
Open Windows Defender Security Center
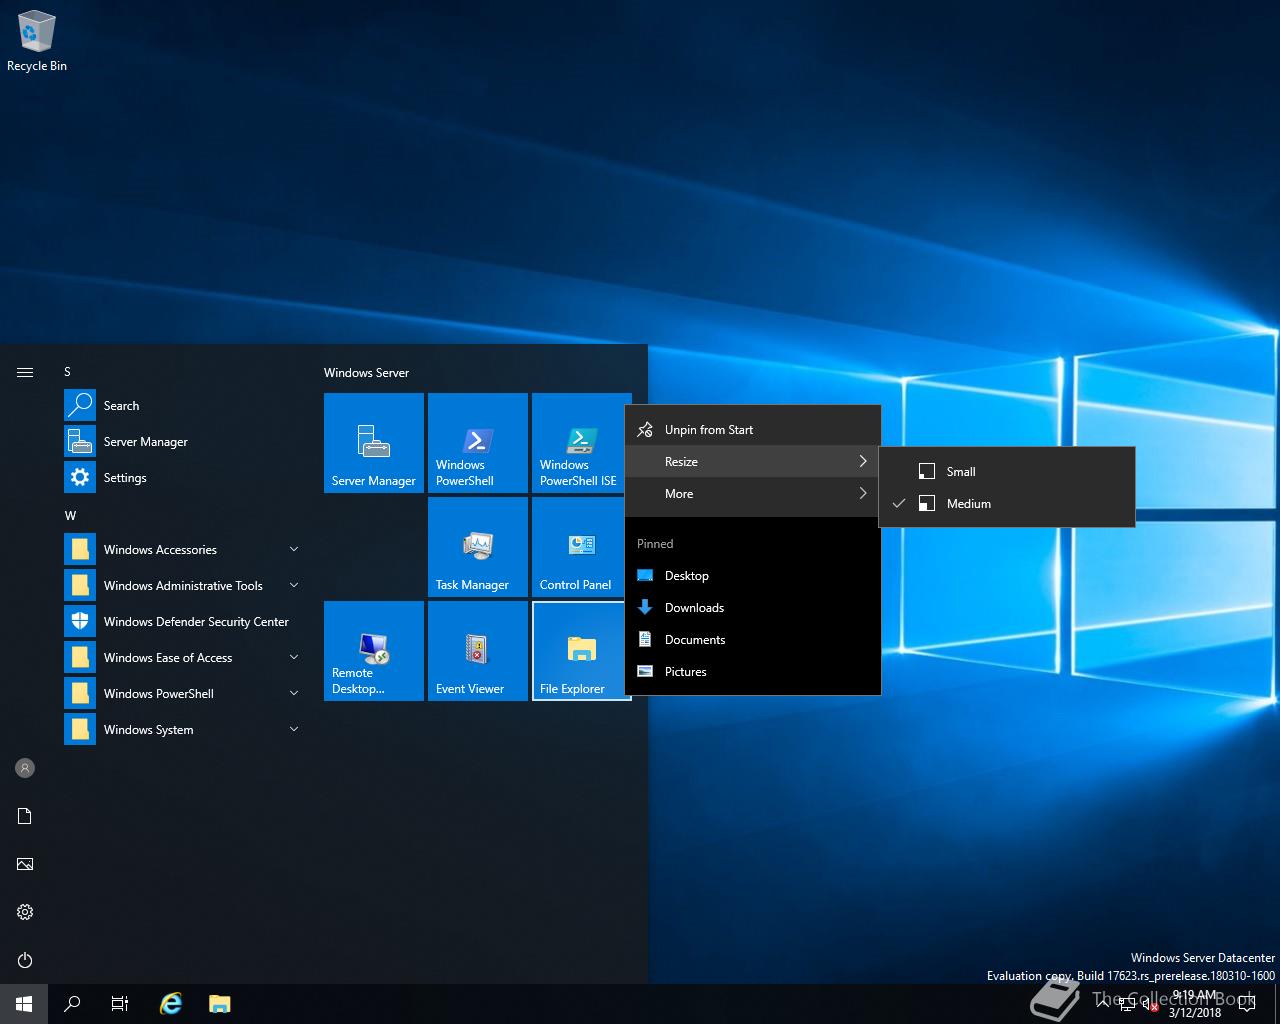184,621
